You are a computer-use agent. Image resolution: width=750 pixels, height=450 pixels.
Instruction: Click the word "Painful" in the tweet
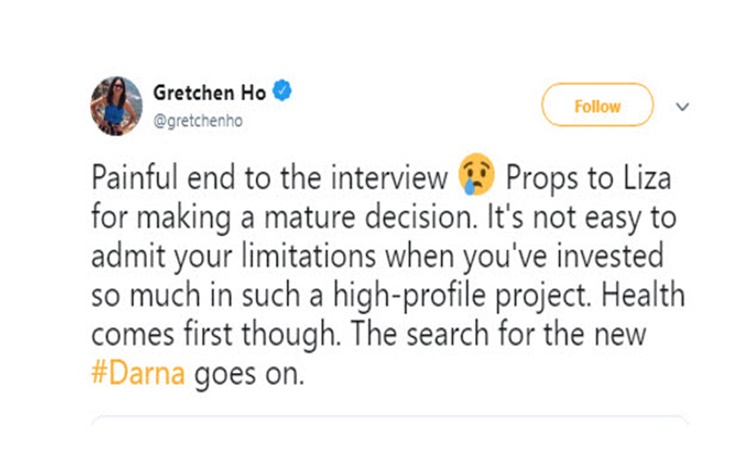click(134, 179)
